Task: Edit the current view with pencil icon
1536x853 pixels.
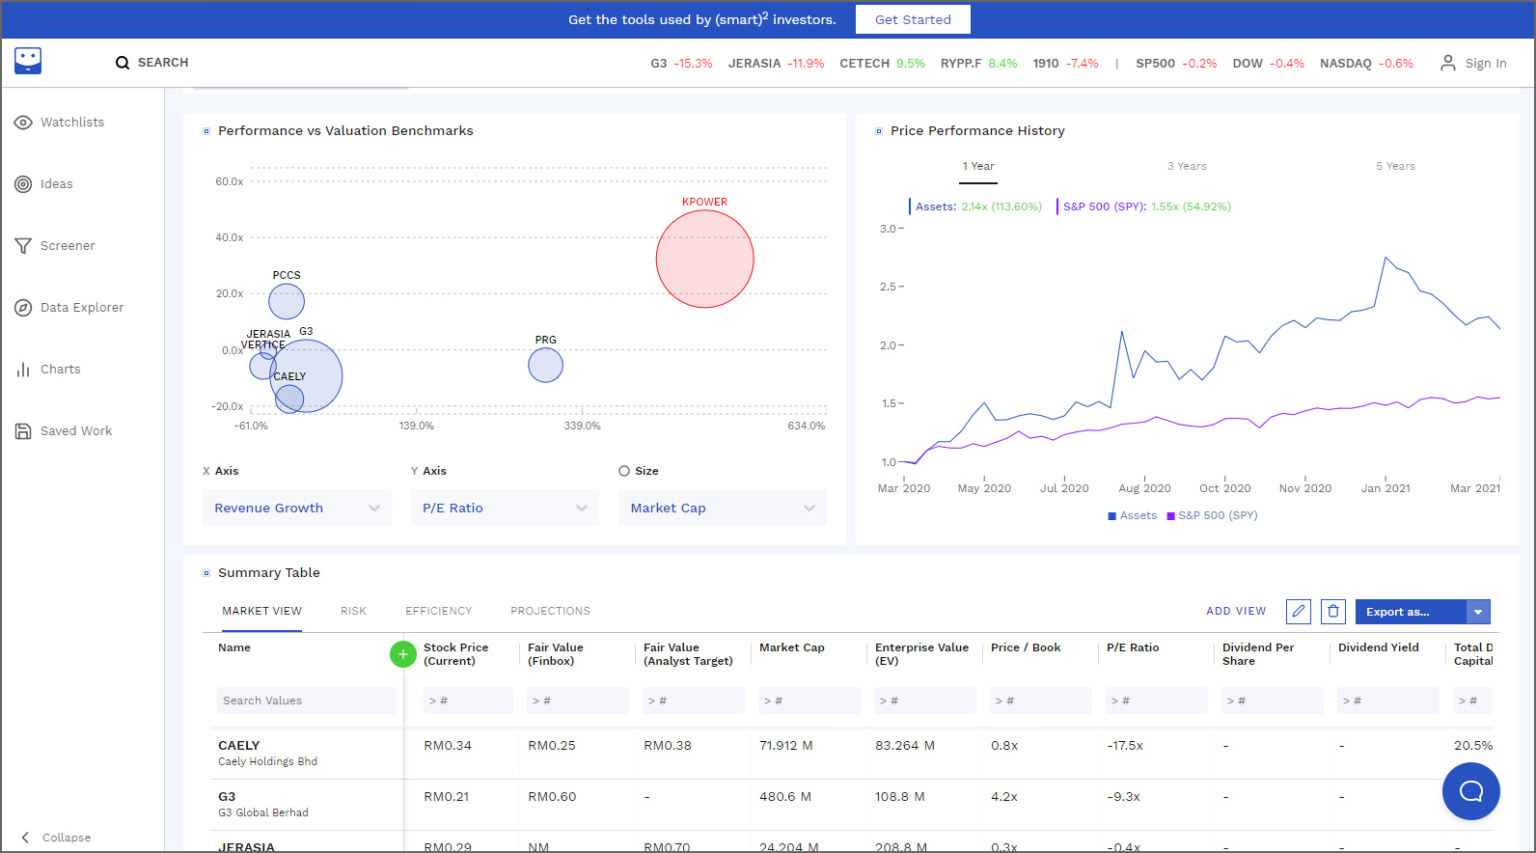Action: 1298,611
